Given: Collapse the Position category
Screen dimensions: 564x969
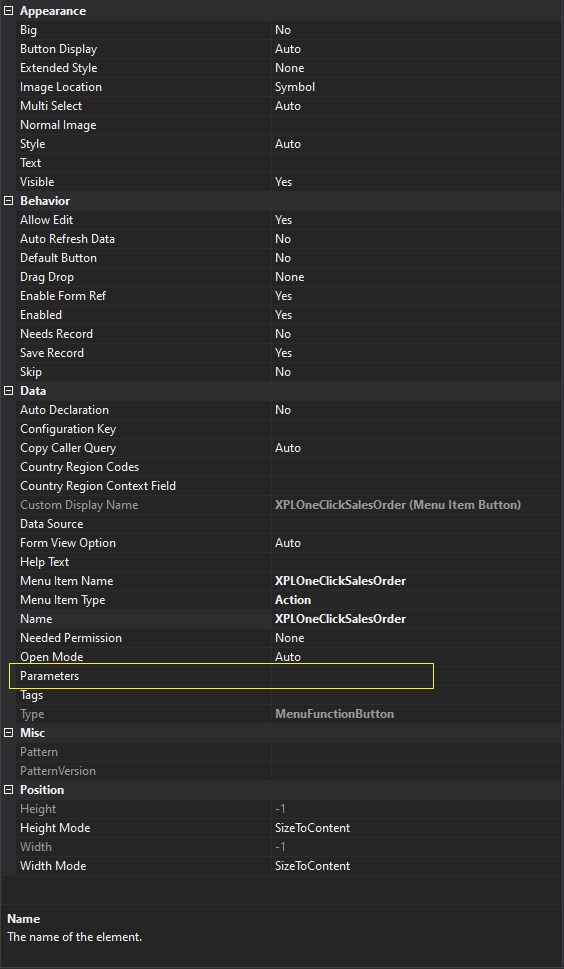Looking at the screenshot, I should (9, 790).
